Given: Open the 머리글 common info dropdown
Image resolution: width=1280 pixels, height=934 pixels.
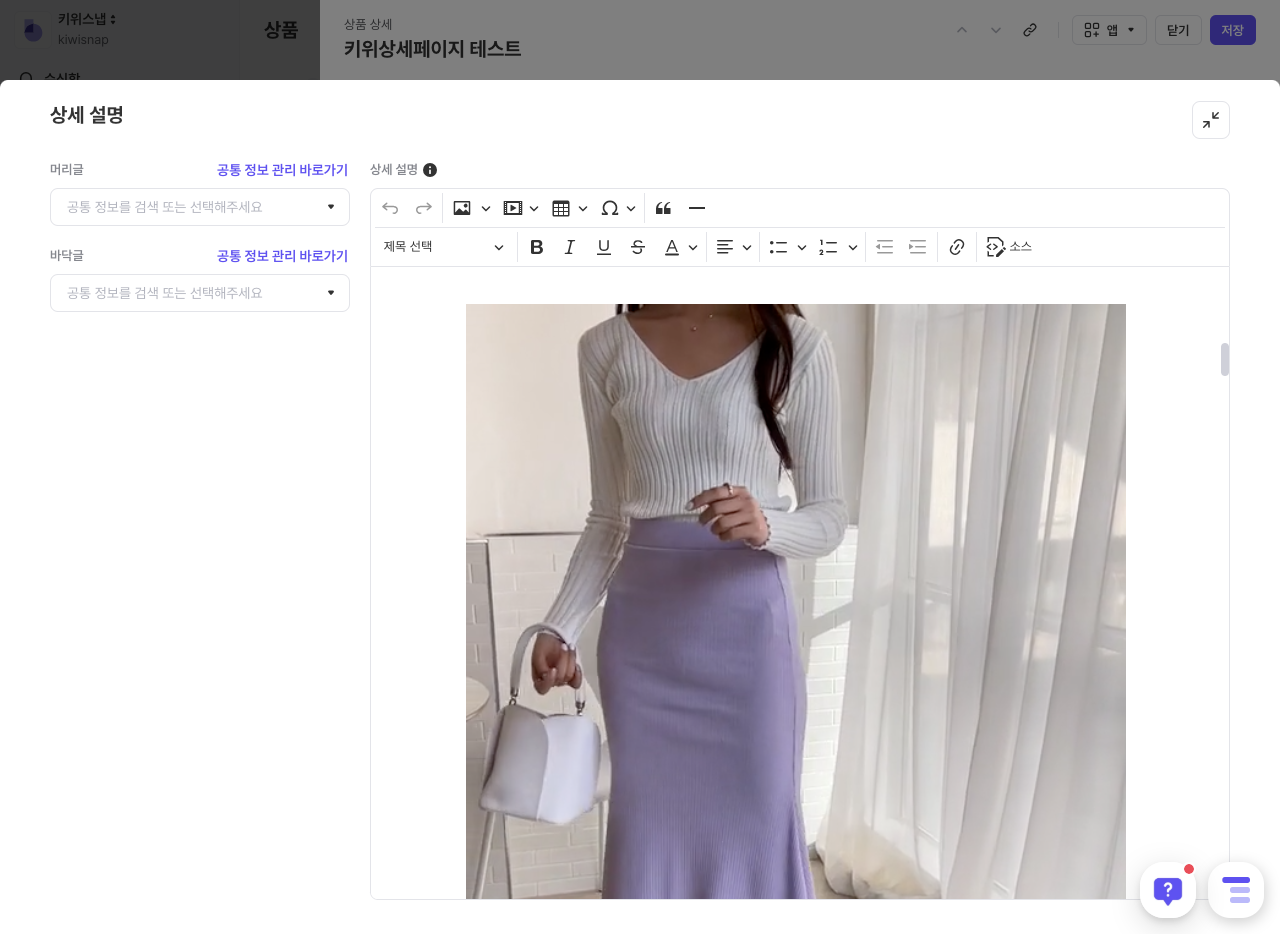Looking at the screenshot, I should pyautogui.click(x=200, y=207).
